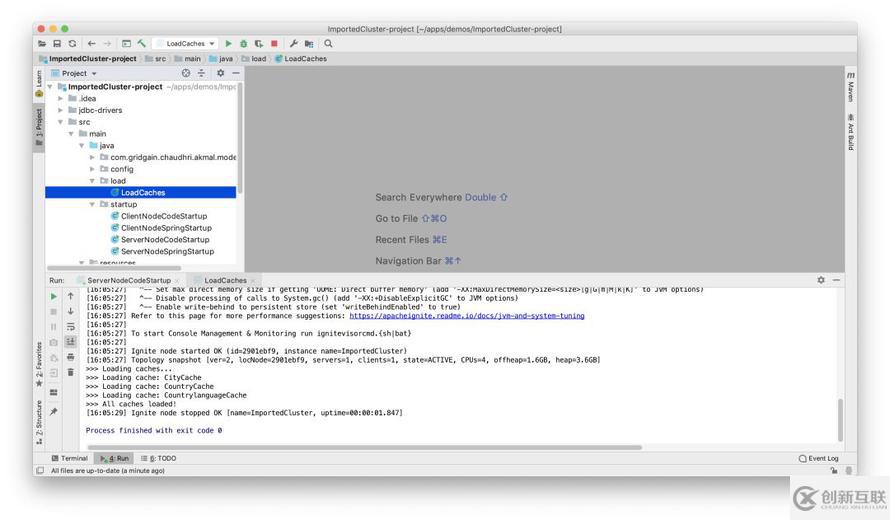
Task: Click the Save All toolbar icon
Action: pyautogui.click(x=57, y=44)
